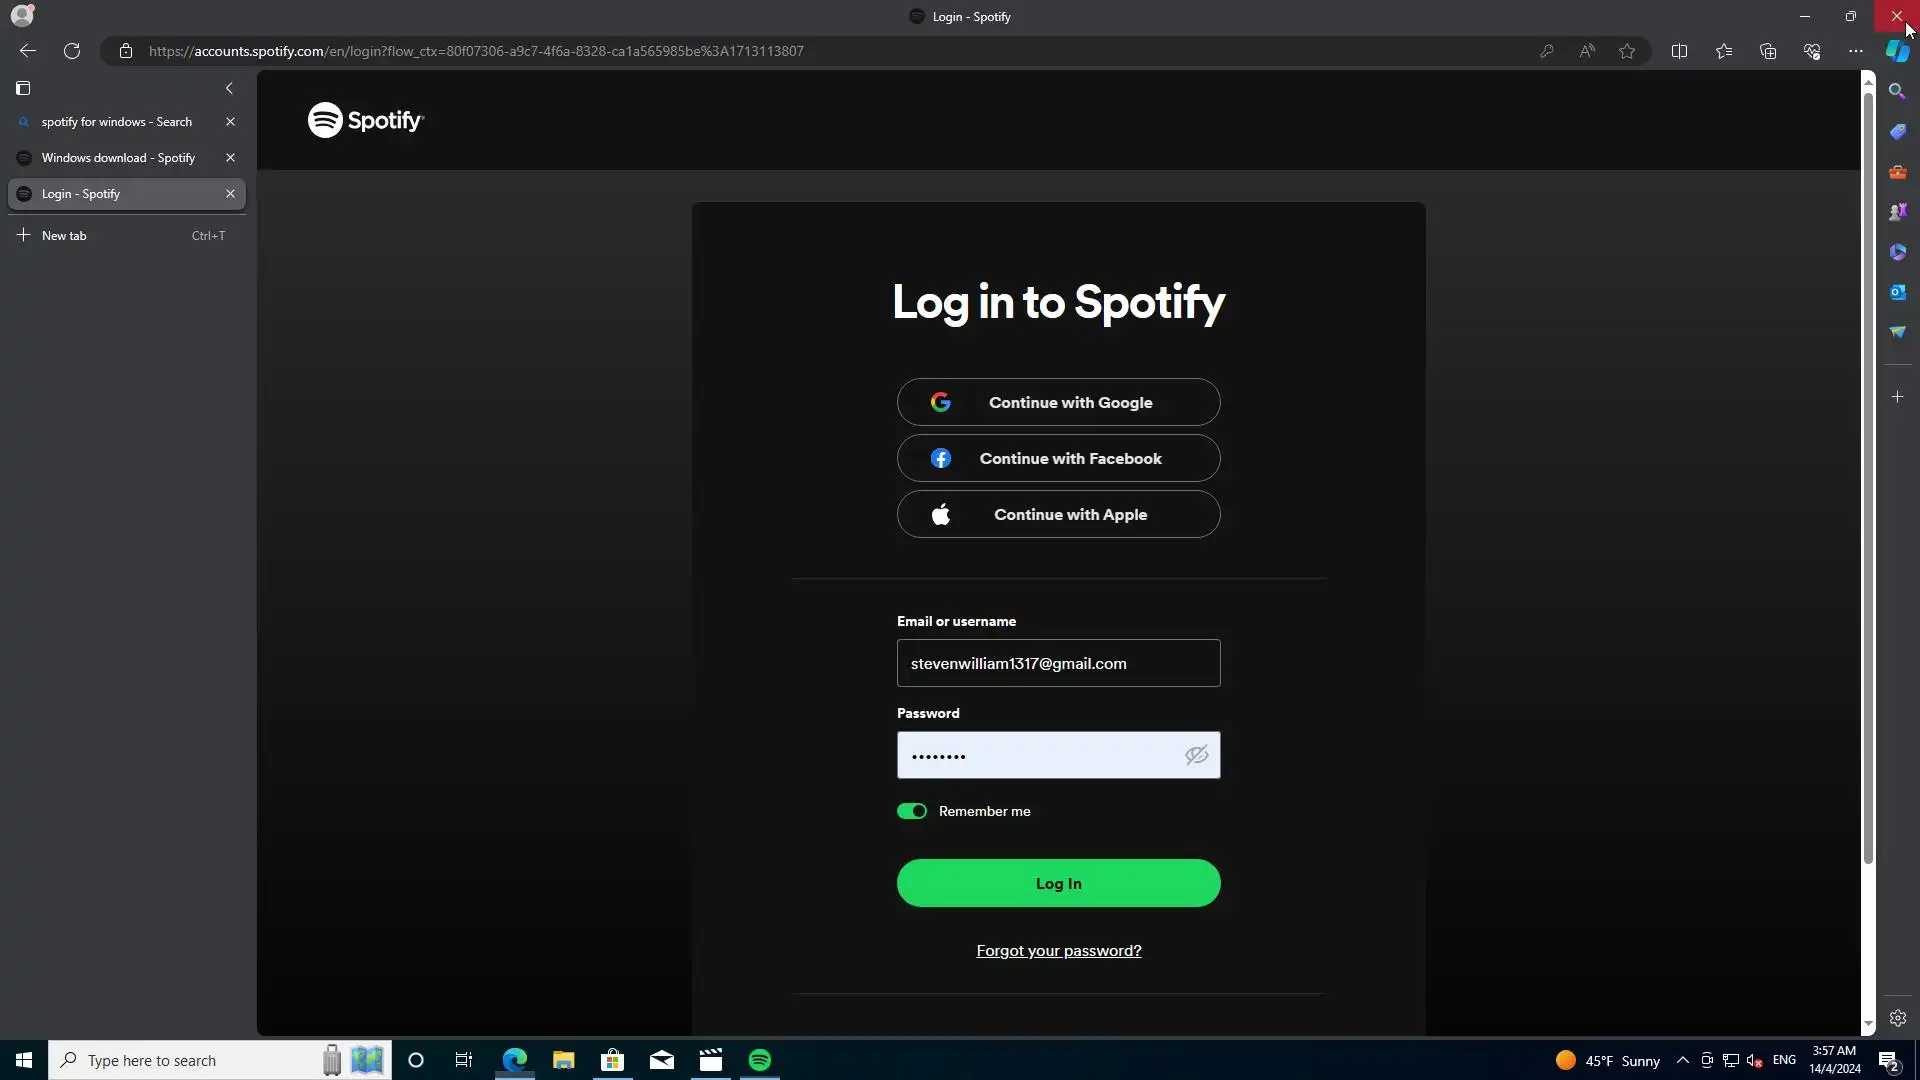Open Spotify app from taskbar
The height and width of the screenshot is (1080, 1920).
[x=760, y=1060]
